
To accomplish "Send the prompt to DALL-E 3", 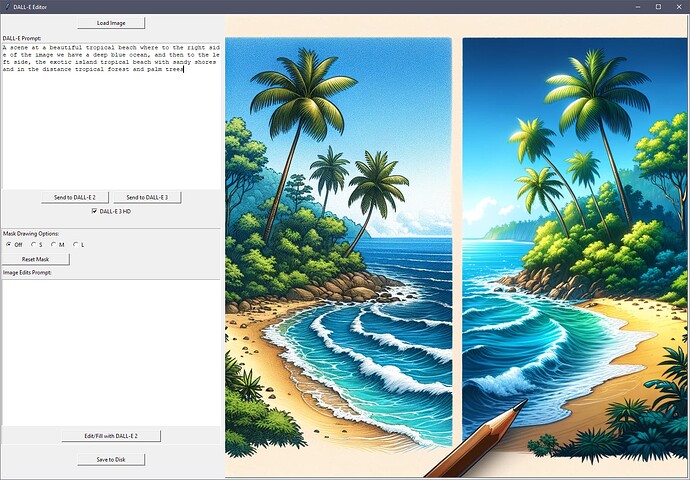I will coord(147,197).
